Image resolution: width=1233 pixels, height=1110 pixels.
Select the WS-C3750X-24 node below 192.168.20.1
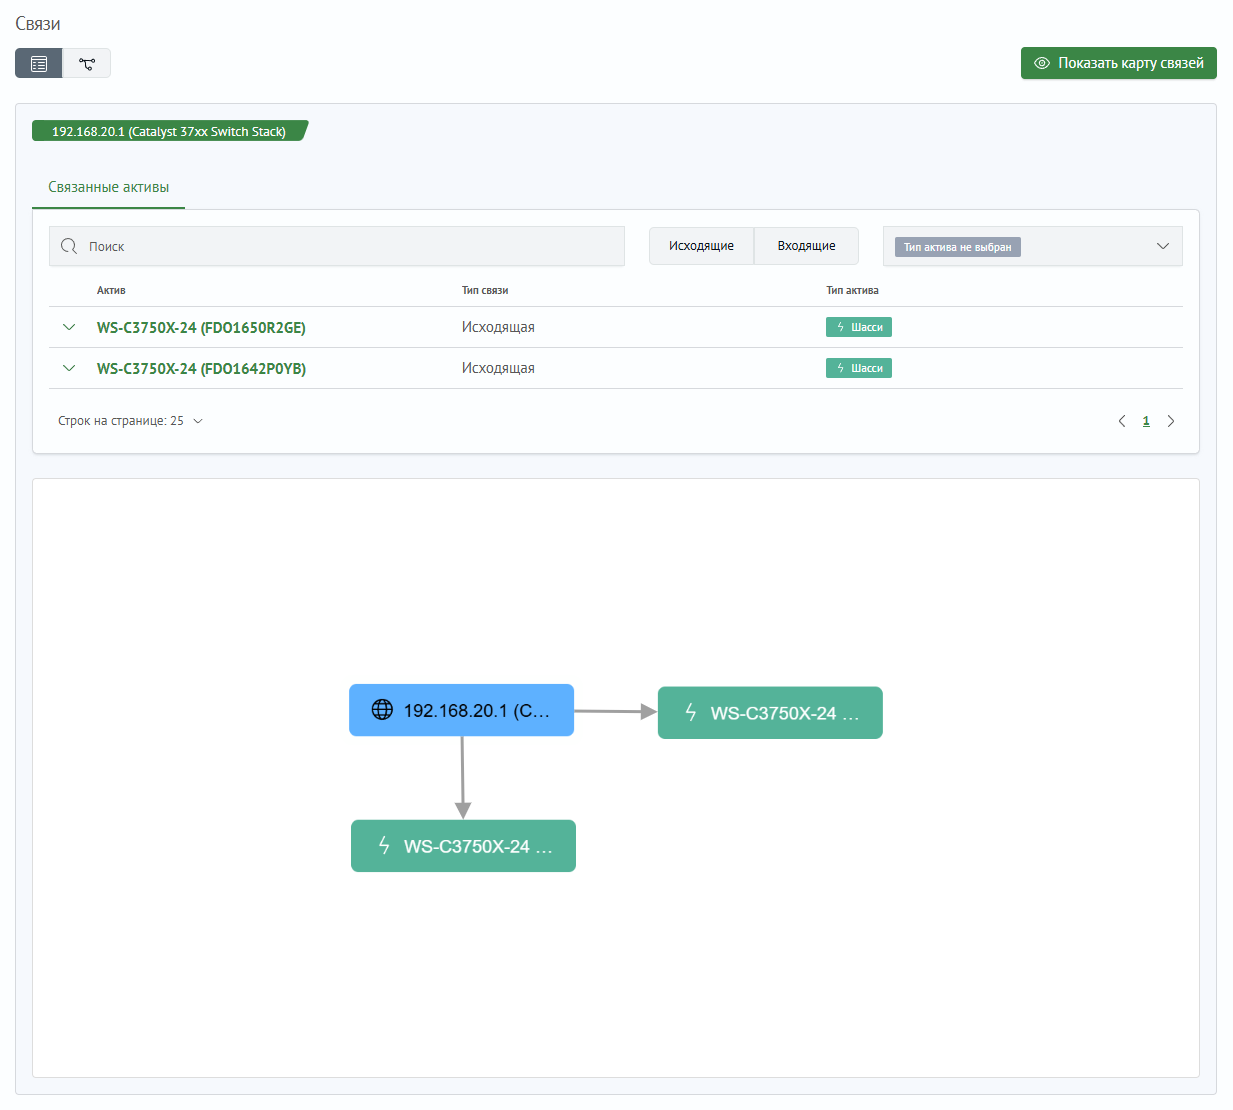(x=463, y=846)
